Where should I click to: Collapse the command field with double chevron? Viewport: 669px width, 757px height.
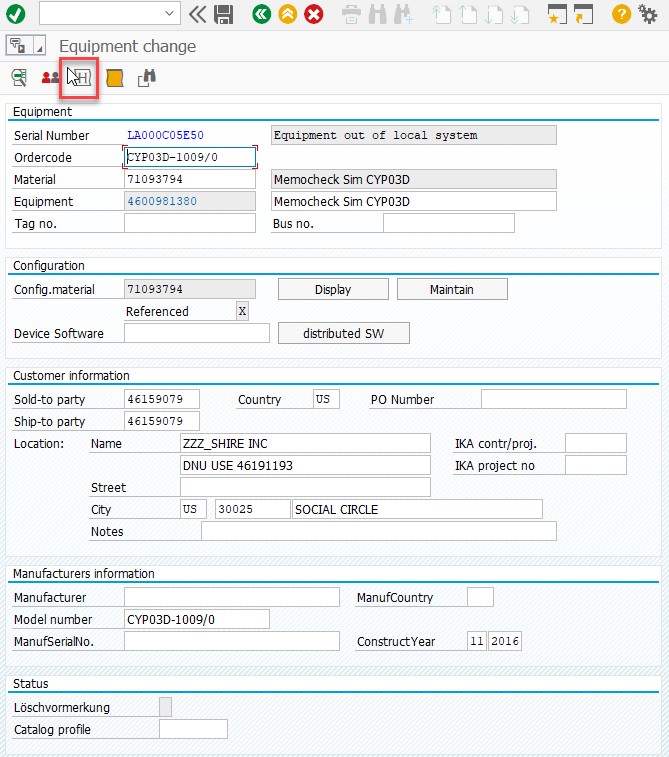[x=197, y=14]
